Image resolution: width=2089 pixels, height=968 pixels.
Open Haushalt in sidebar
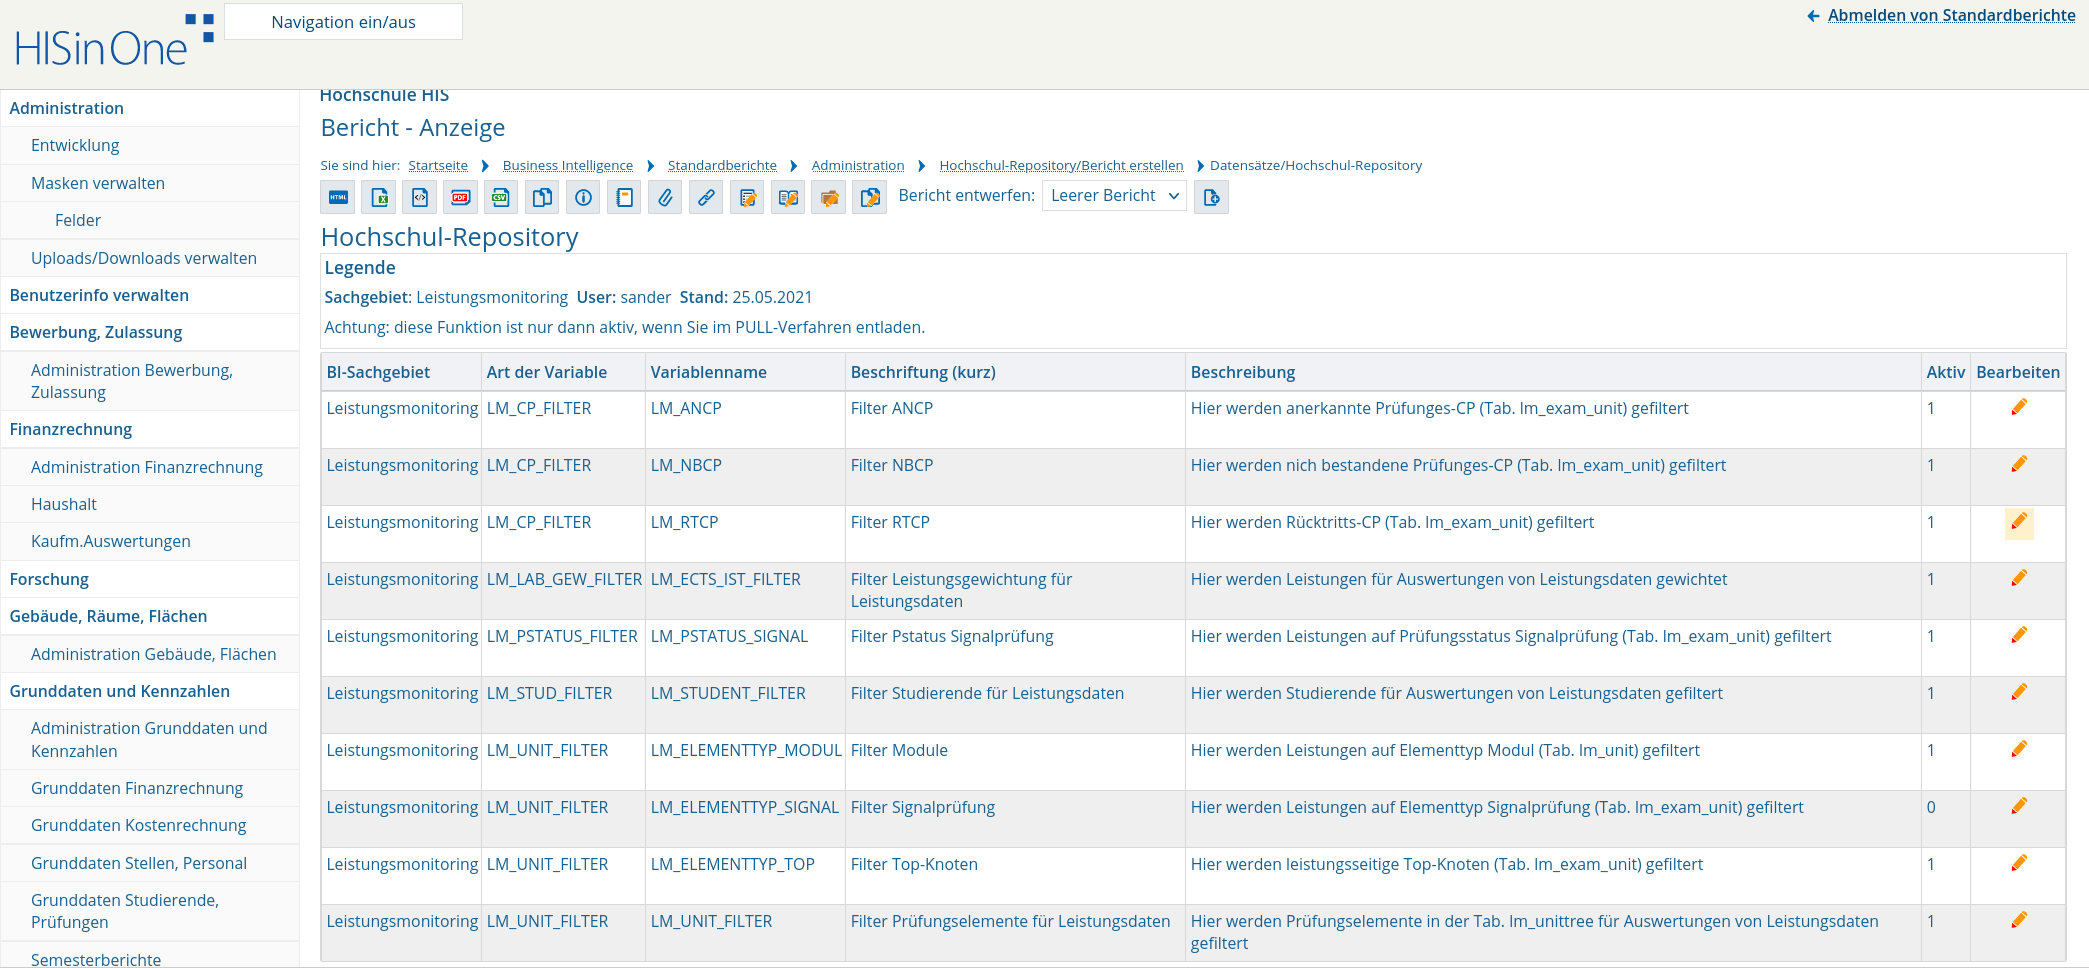pos(150,504)
